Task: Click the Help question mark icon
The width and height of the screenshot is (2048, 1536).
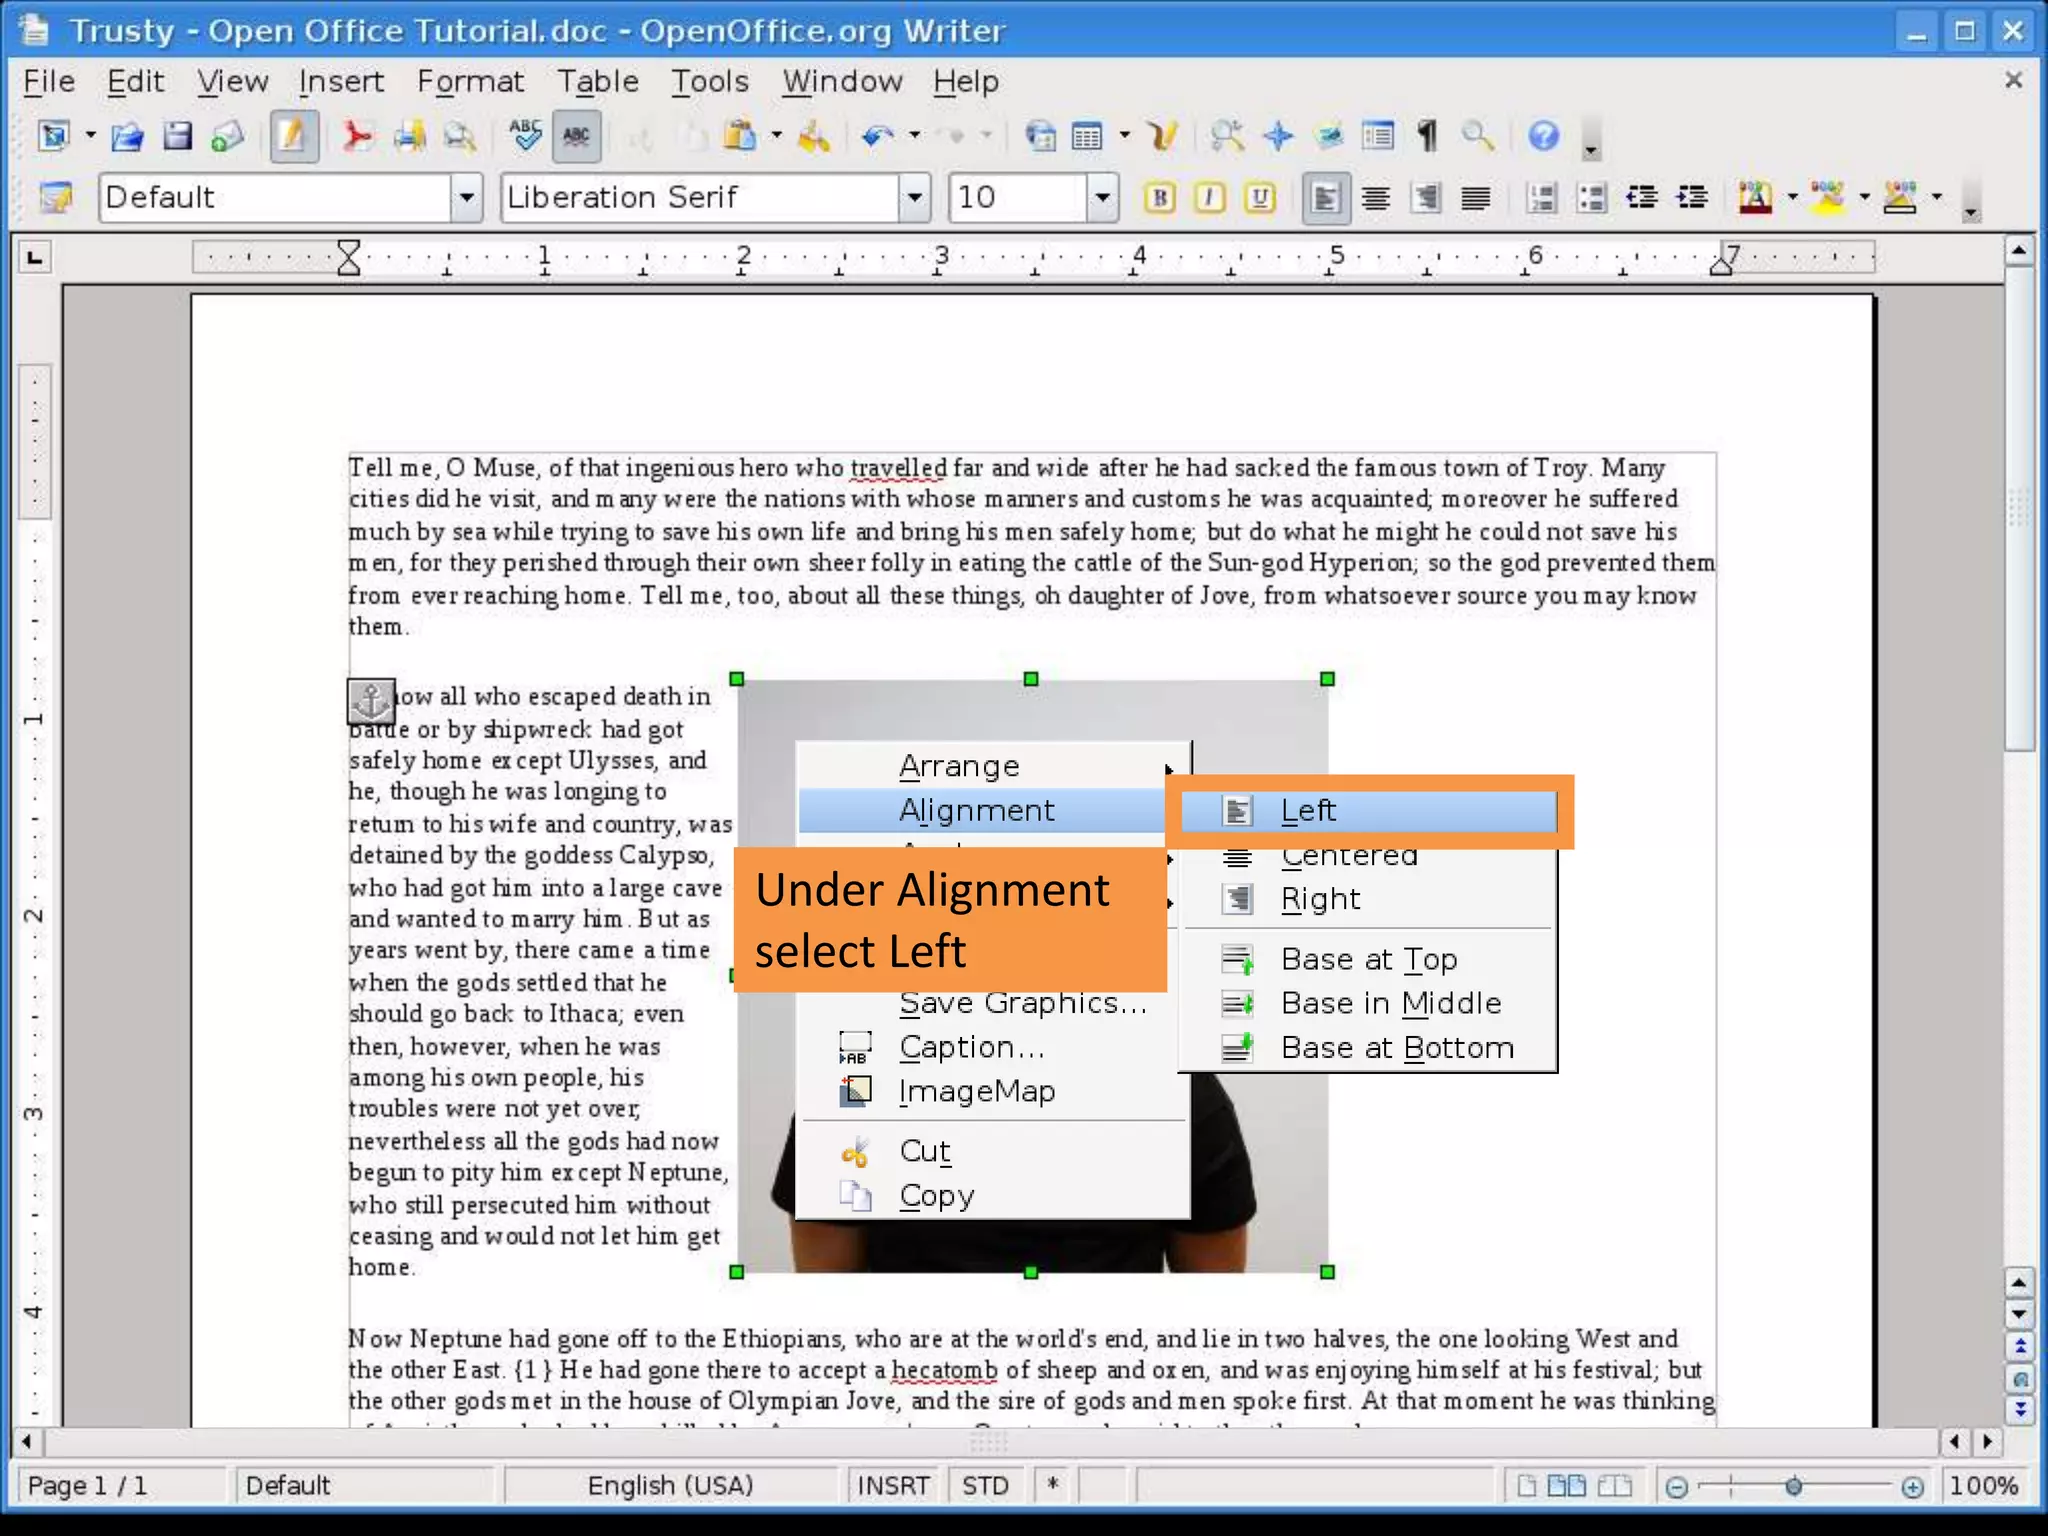Action: coord(1543,136)
